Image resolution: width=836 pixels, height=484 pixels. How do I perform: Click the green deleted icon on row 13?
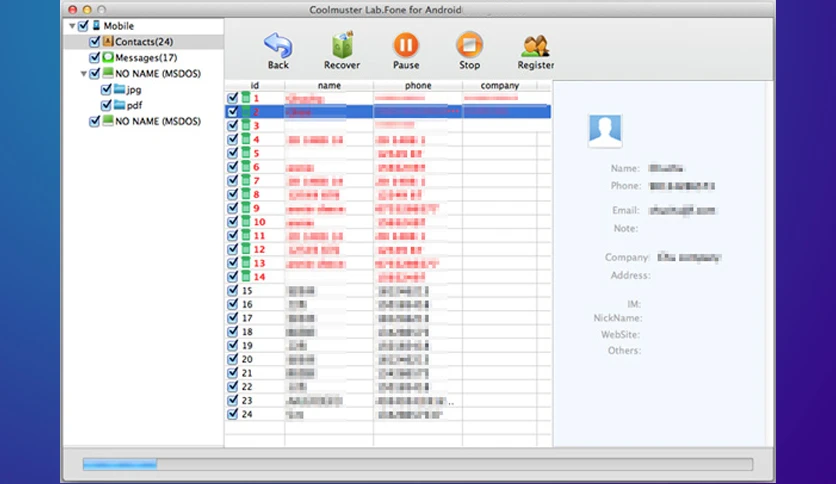246,263
